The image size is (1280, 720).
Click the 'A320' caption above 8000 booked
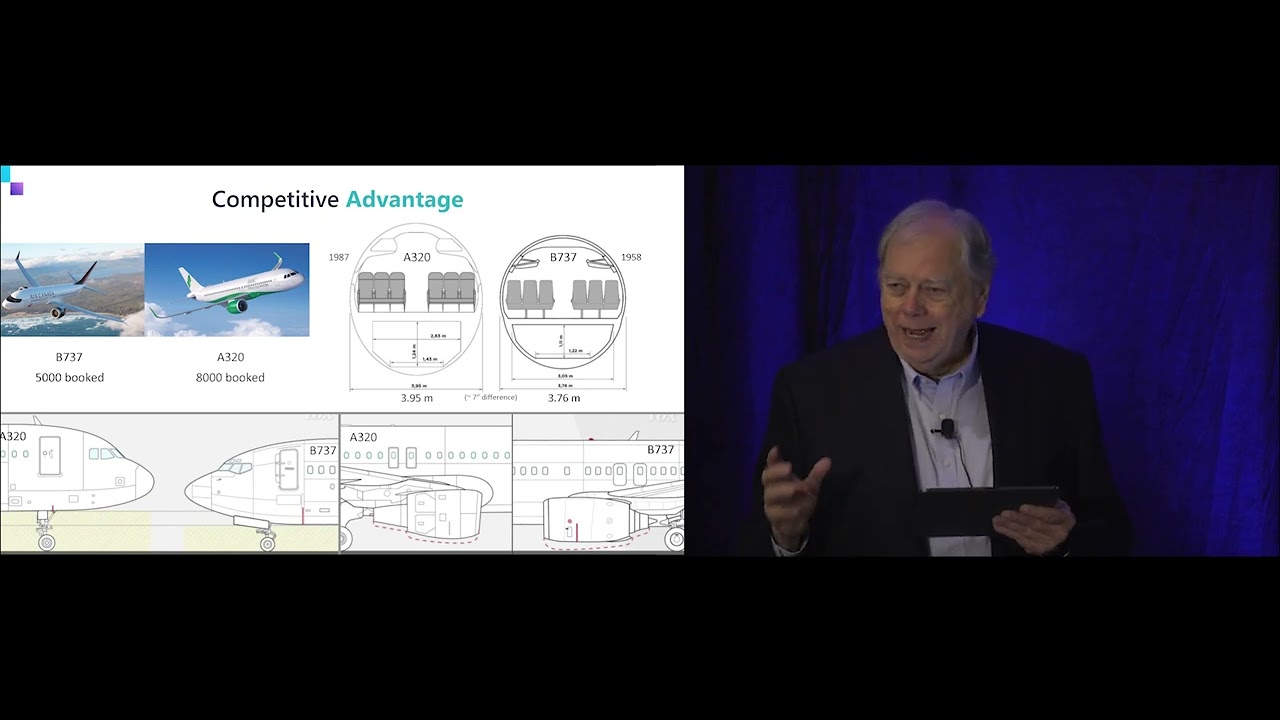230,357
